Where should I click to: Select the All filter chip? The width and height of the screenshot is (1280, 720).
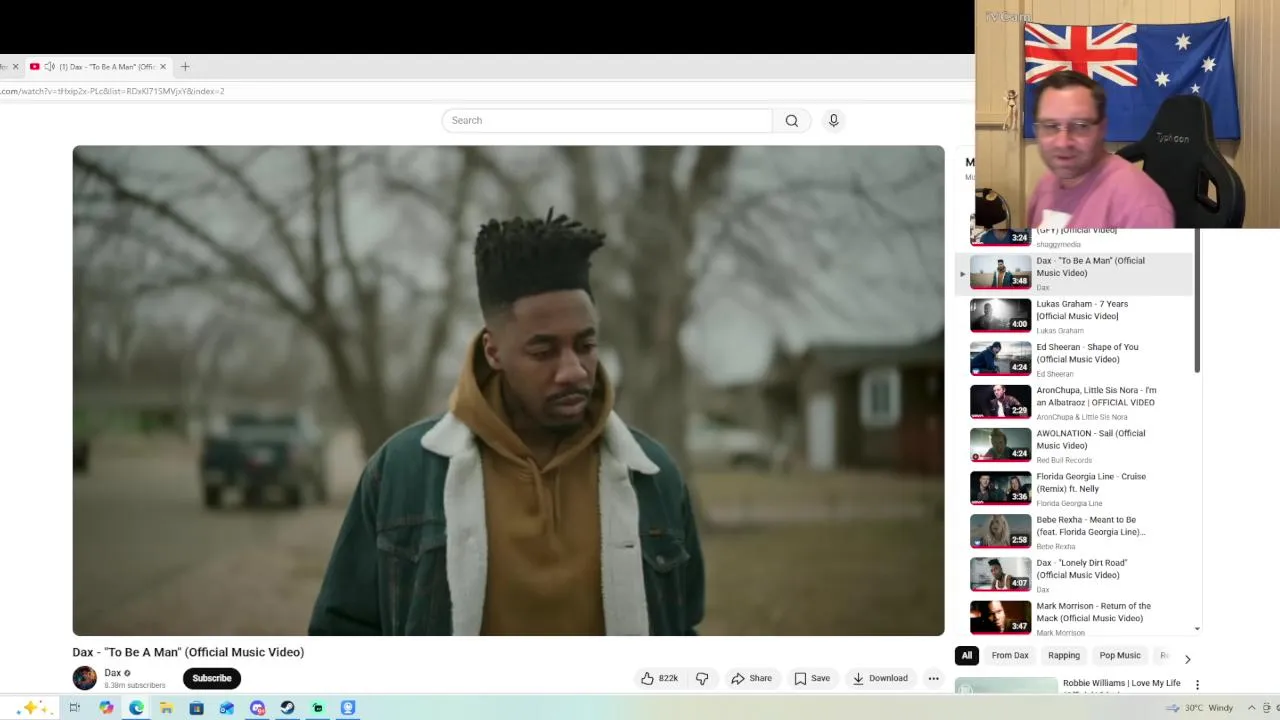[x=966, y=656]
